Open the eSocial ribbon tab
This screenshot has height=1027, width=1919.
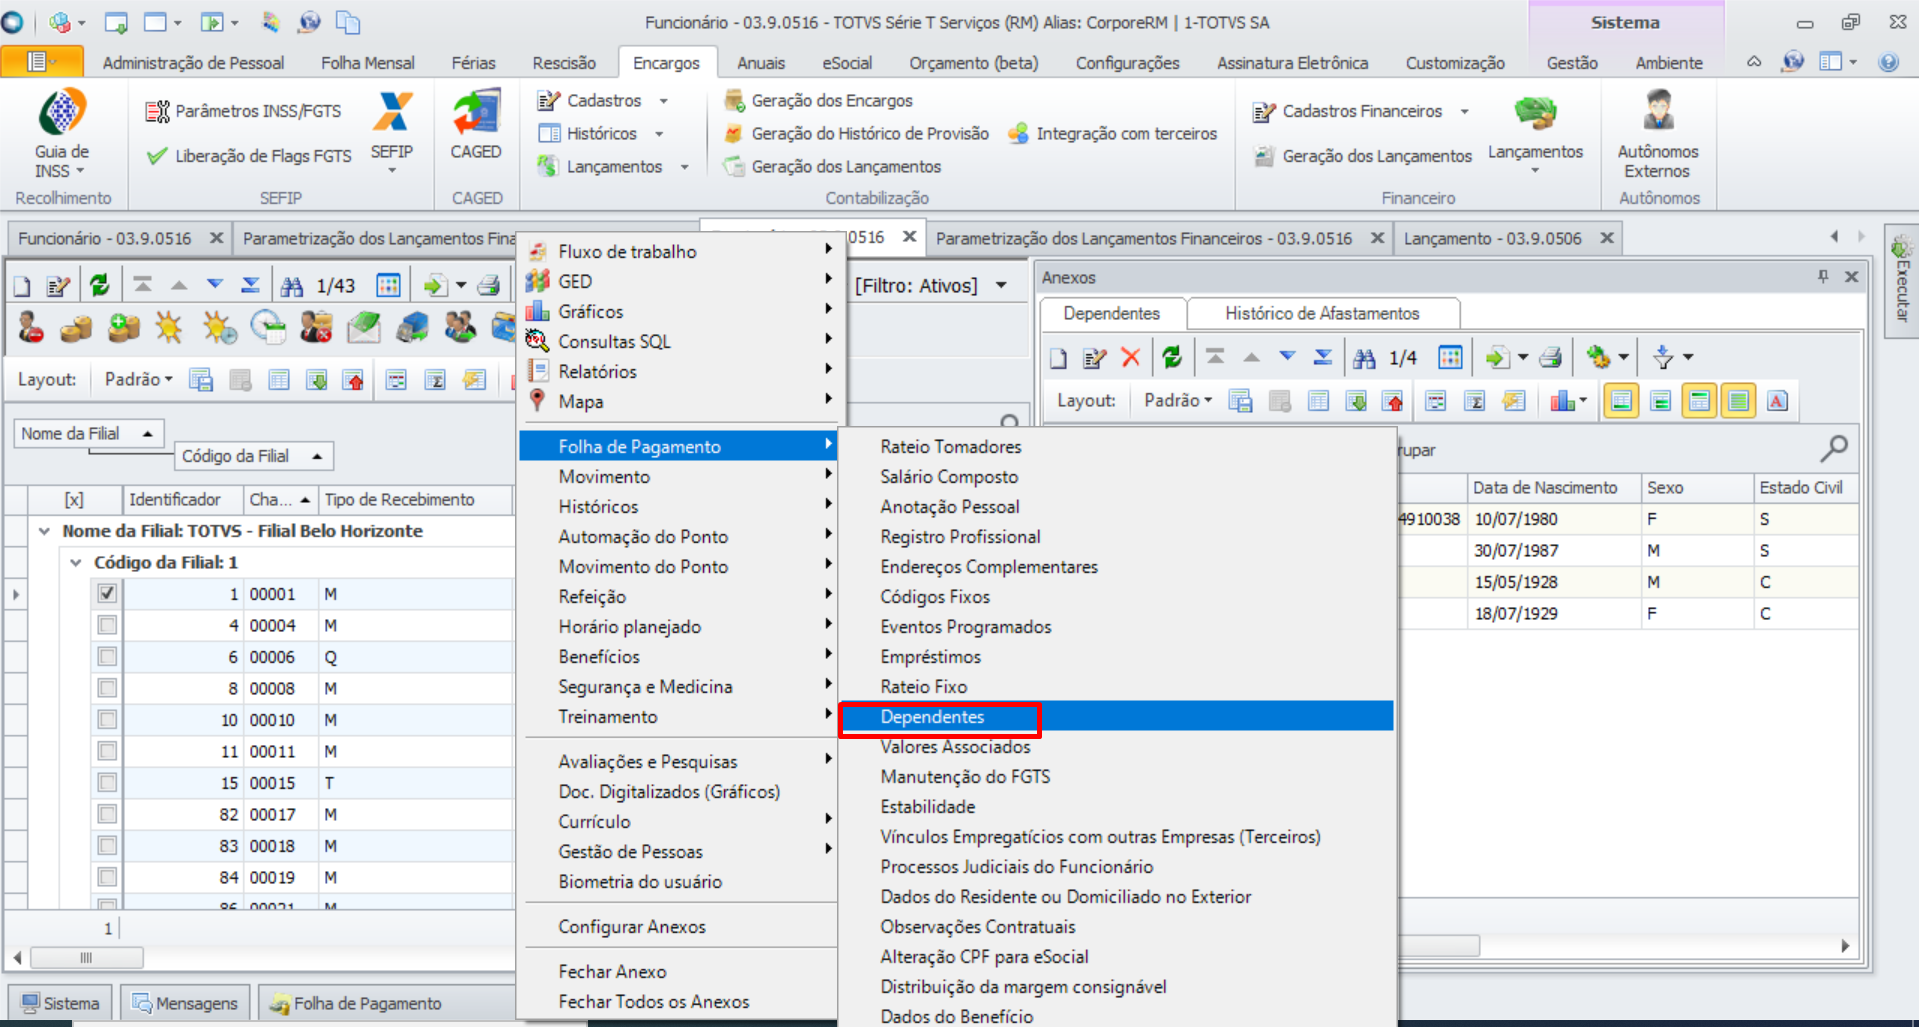847,63
